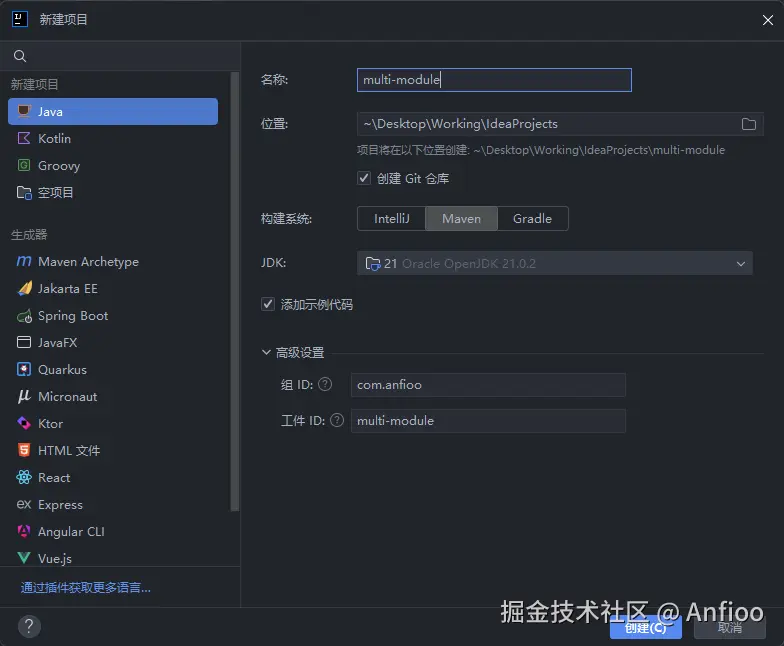Click the IntelliJ IDEA logo in title bar
The image size is (784, 646).
(x=20, y=20)
